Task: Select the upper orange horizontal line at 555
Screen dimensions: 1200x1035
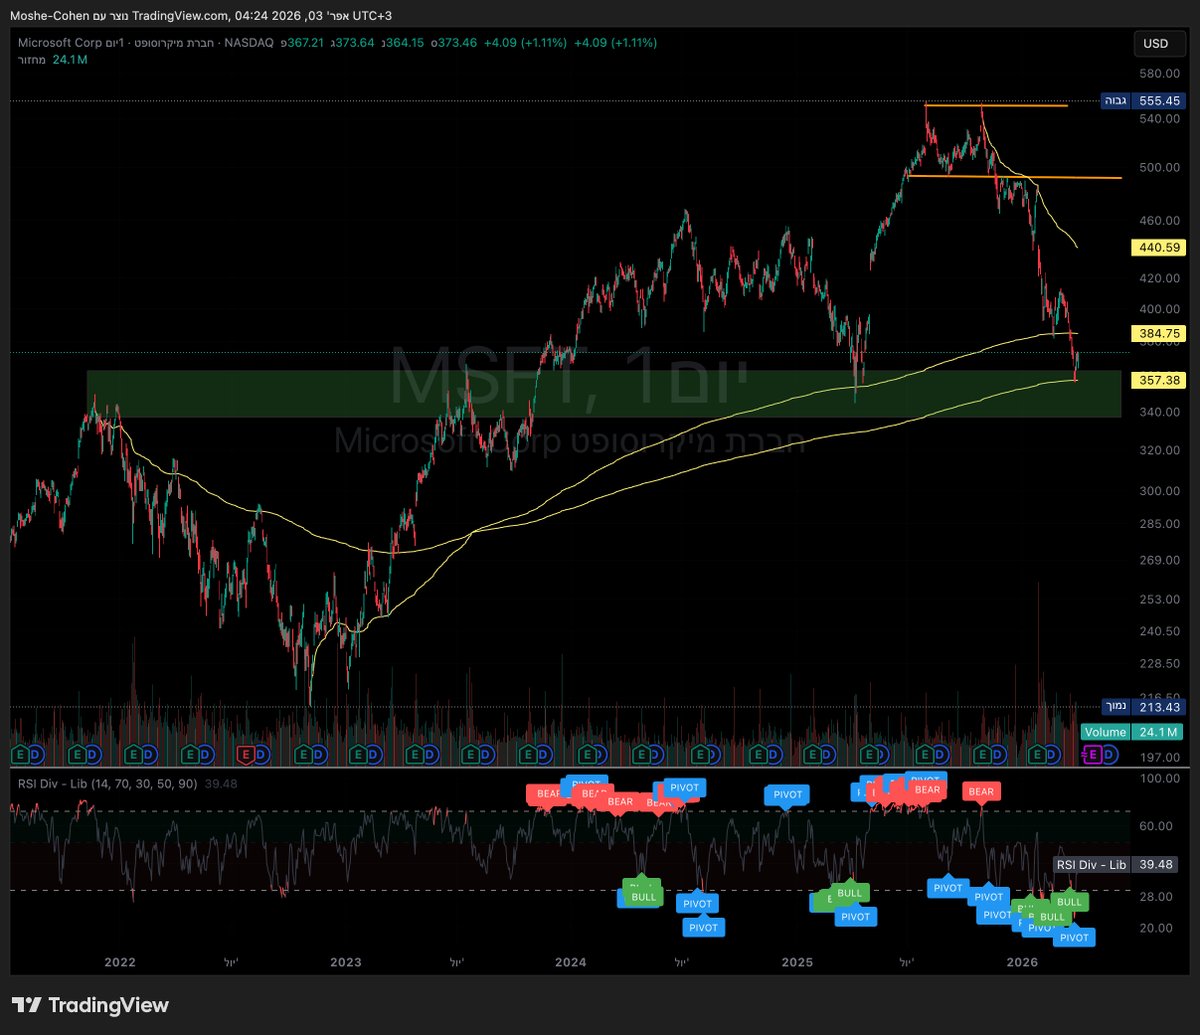Action: (x=996, y=104)
